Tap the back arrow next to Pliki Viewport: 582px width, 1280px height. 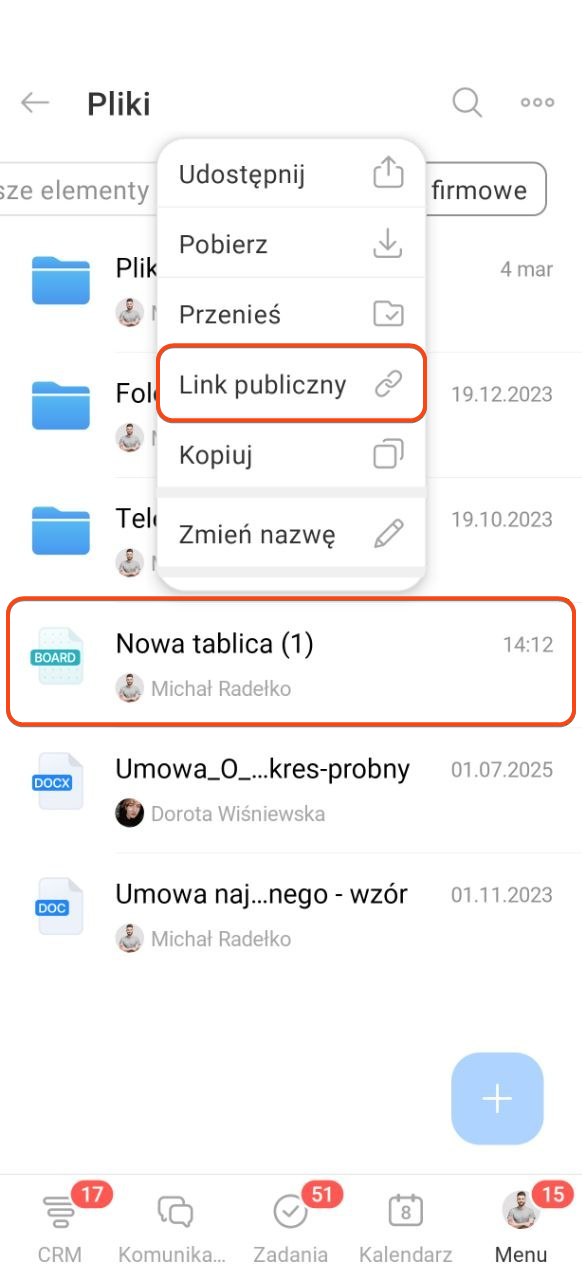(36, 103)
